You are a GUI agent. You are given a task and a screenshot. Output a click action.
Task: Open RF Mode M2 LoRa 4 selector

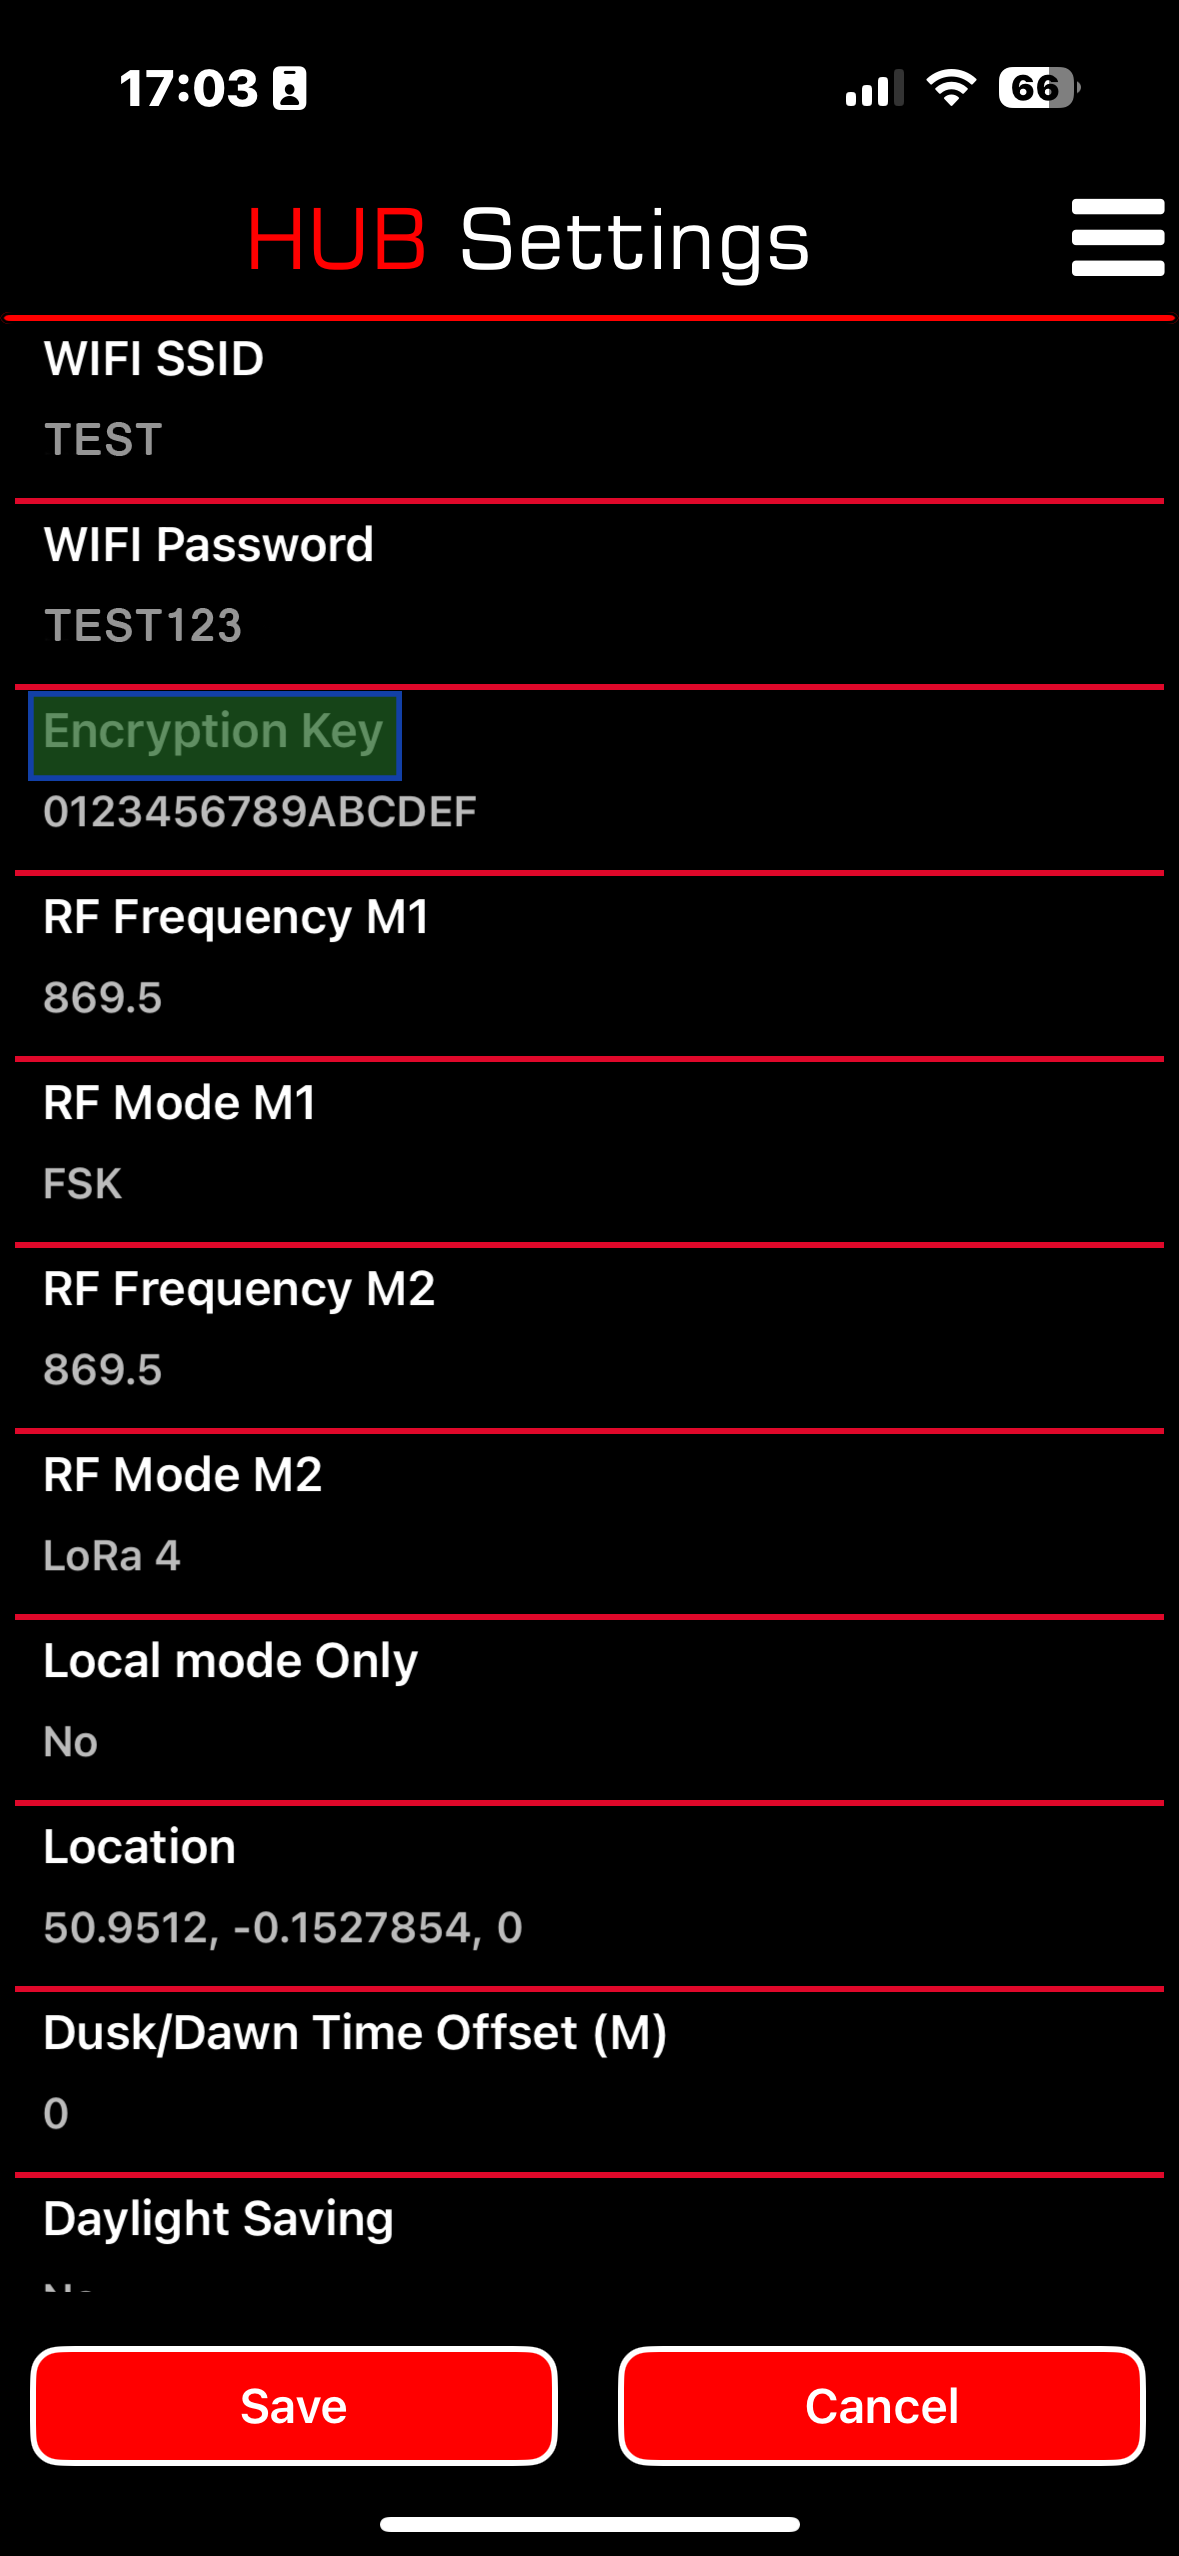coord(112,1556)
